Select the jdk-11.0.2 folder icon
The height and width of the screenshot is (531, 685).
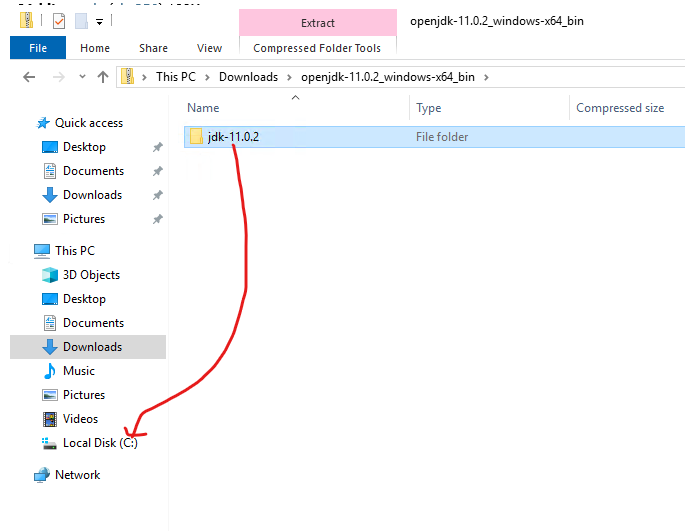tap(196, 137)
